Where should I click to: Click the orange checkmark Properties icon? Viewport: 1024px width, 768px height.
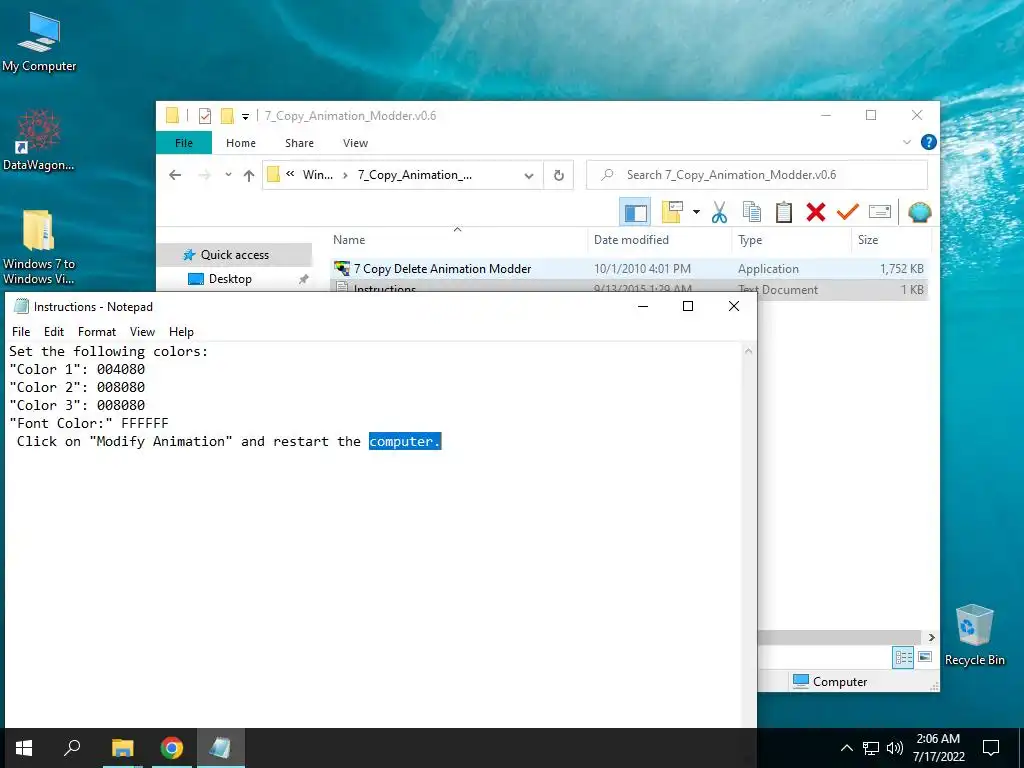848,212
